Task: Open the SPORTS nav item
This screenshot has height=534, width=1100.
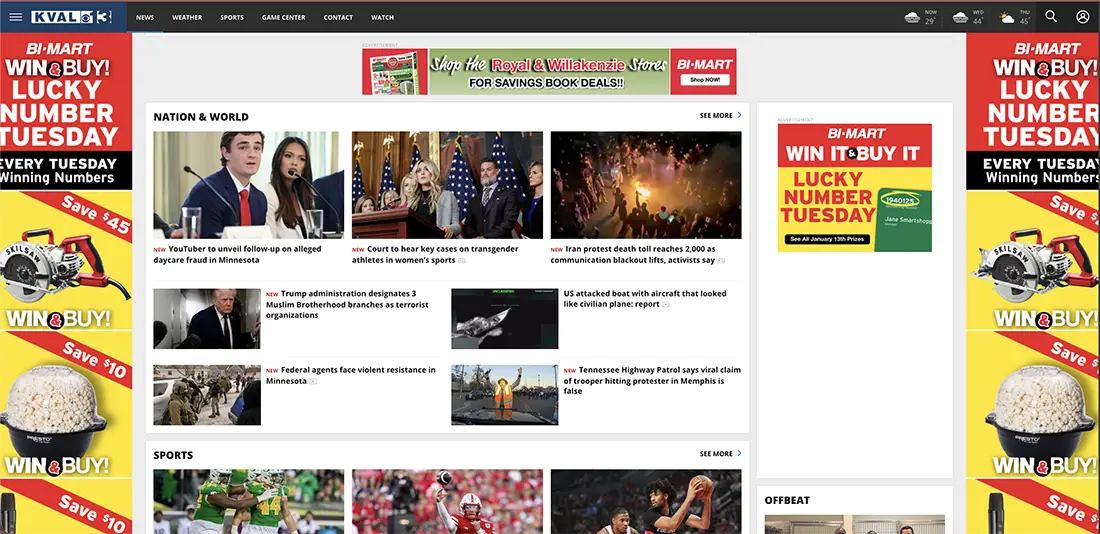Action: coord(232,18)
